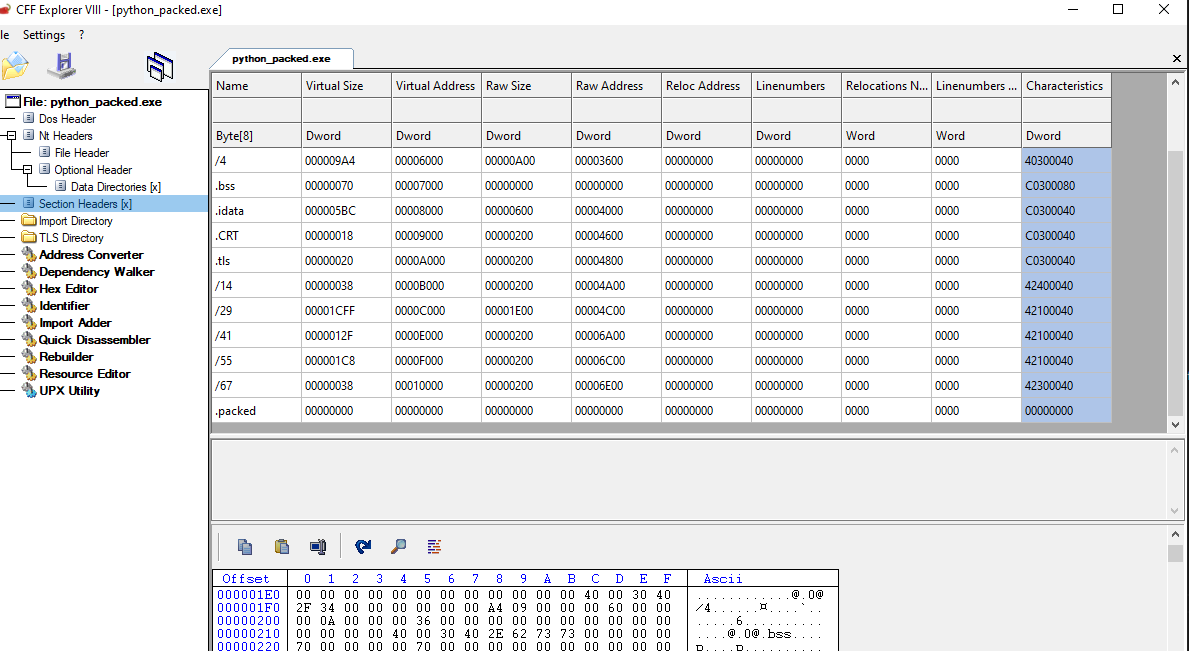Select Section Headers [x] in tree

pyautogui.click(x=85, y=204)
